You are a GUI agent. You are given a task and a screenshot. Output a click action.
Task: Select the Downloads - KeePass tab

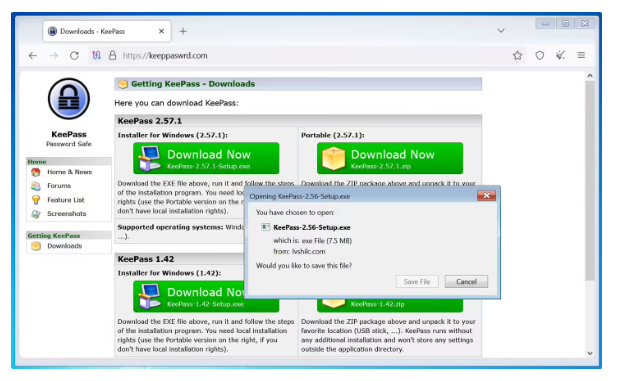coord(107,31)
